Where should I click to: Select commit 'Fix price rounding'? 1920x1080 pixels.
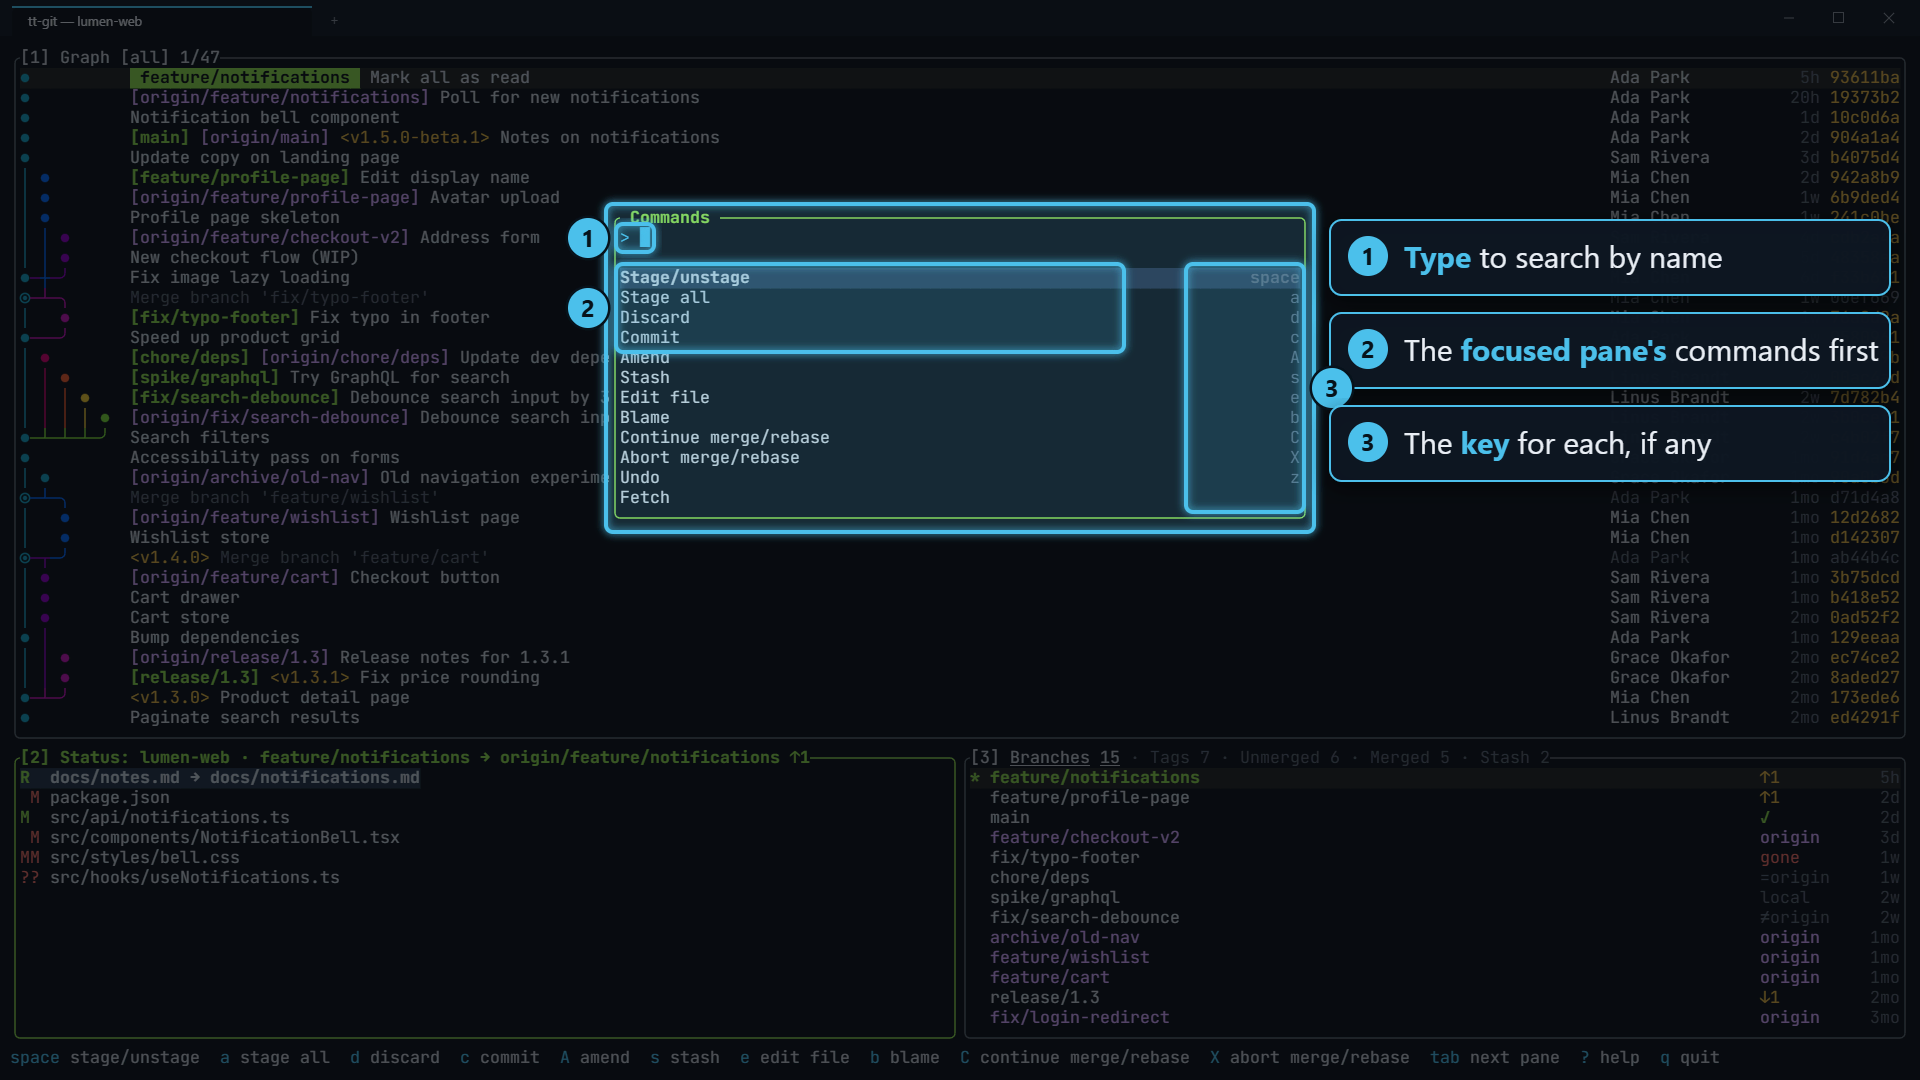coord(960,678)
